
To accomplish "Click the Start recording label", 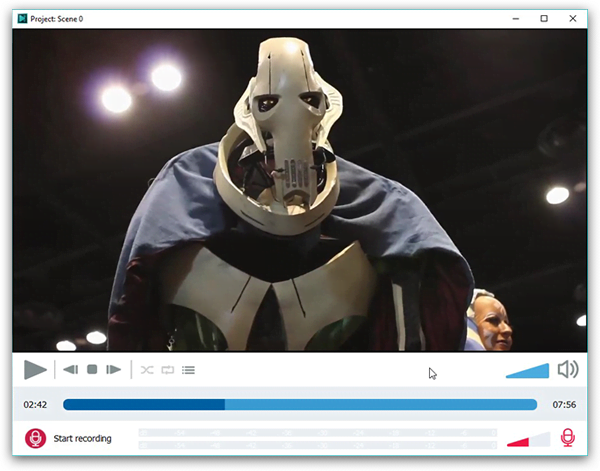I will [82, 439].
